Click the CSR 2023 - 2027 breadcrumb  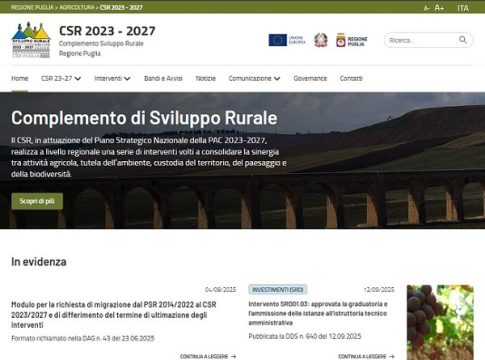[x=121, y=7]
